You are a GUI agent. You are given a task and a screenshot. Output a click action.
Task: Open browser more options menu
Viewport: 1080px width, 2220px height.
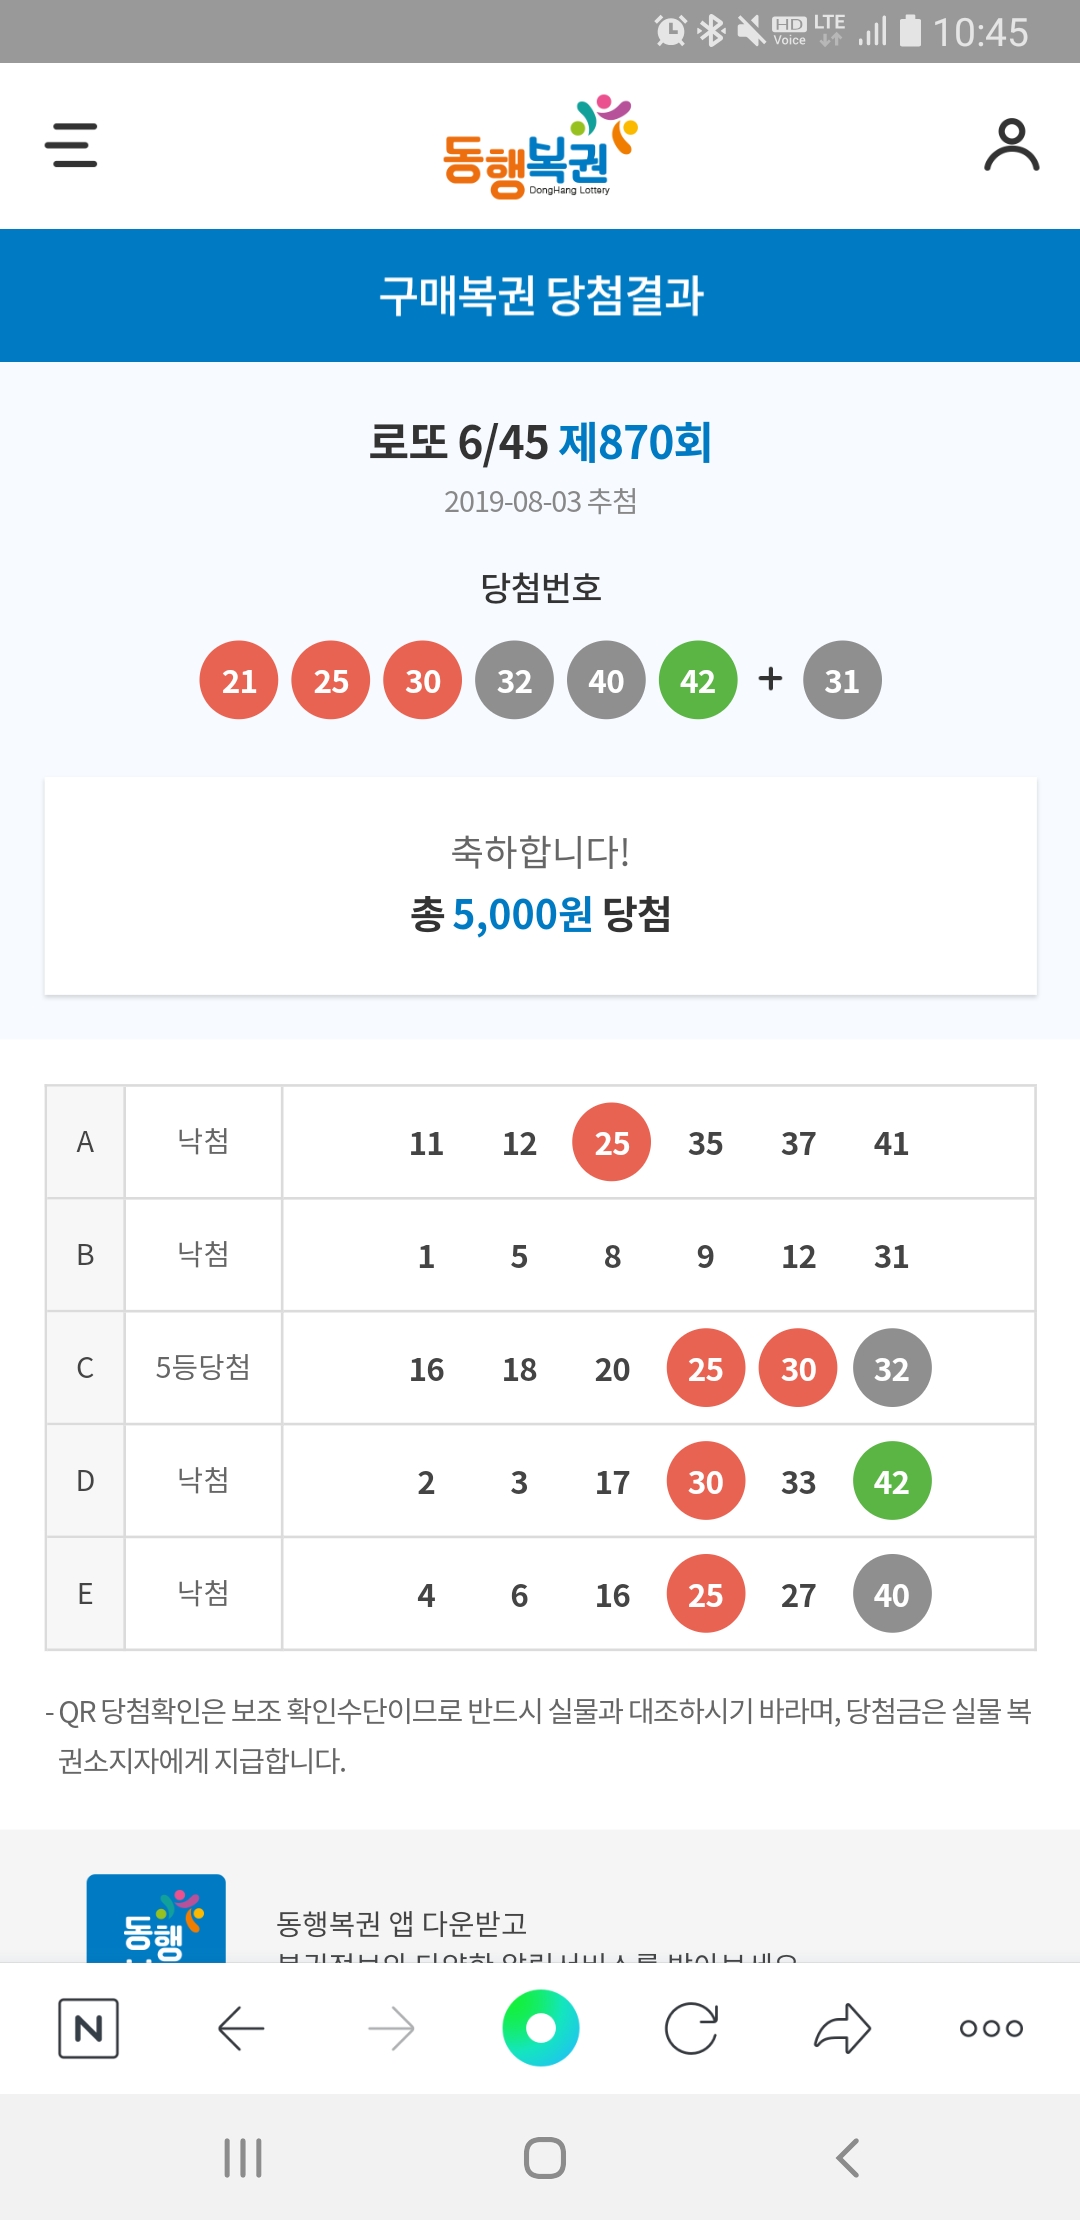[990, 2028]
